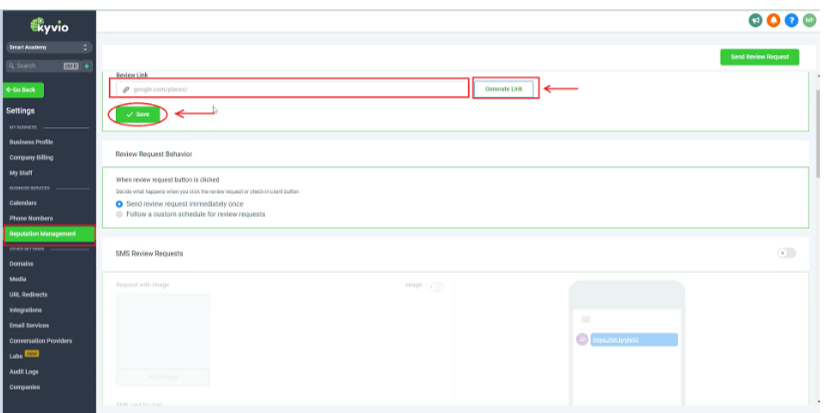
Task: Open Reputation Management settings
Action: click(x=48, y=233)
